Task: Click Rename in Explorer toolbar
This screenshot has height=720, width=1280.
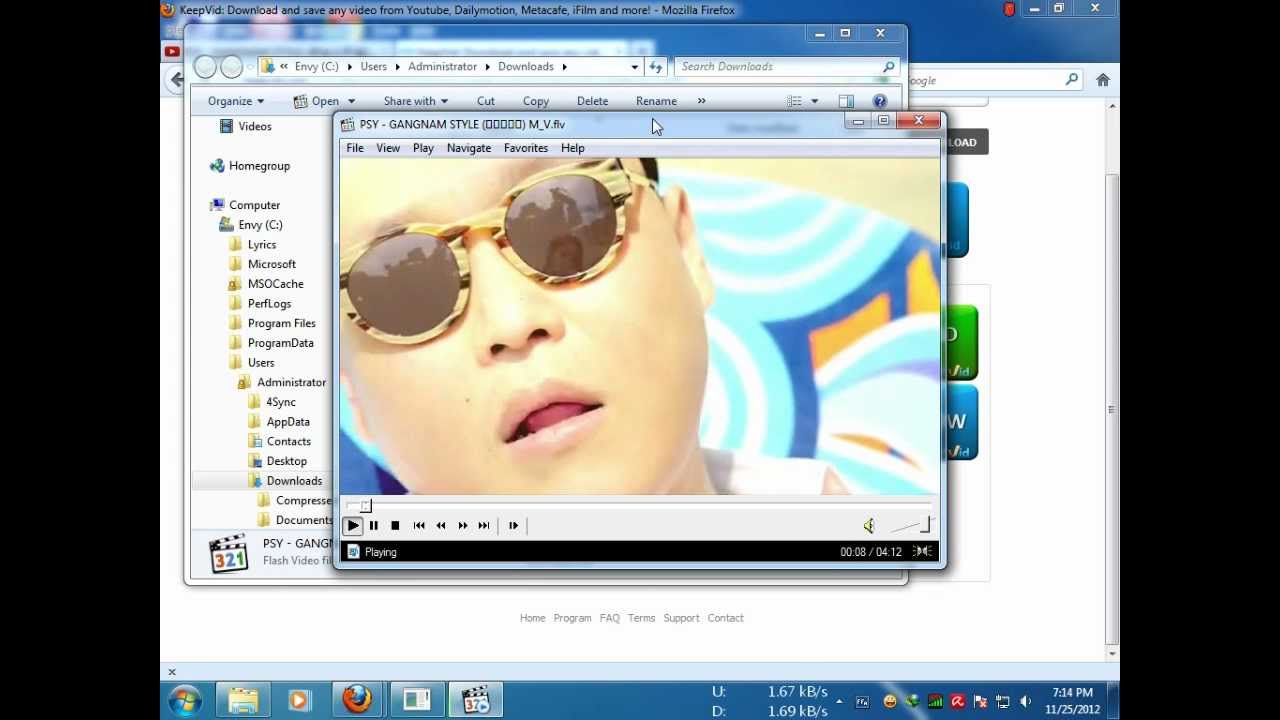Action: pos(656,101)
